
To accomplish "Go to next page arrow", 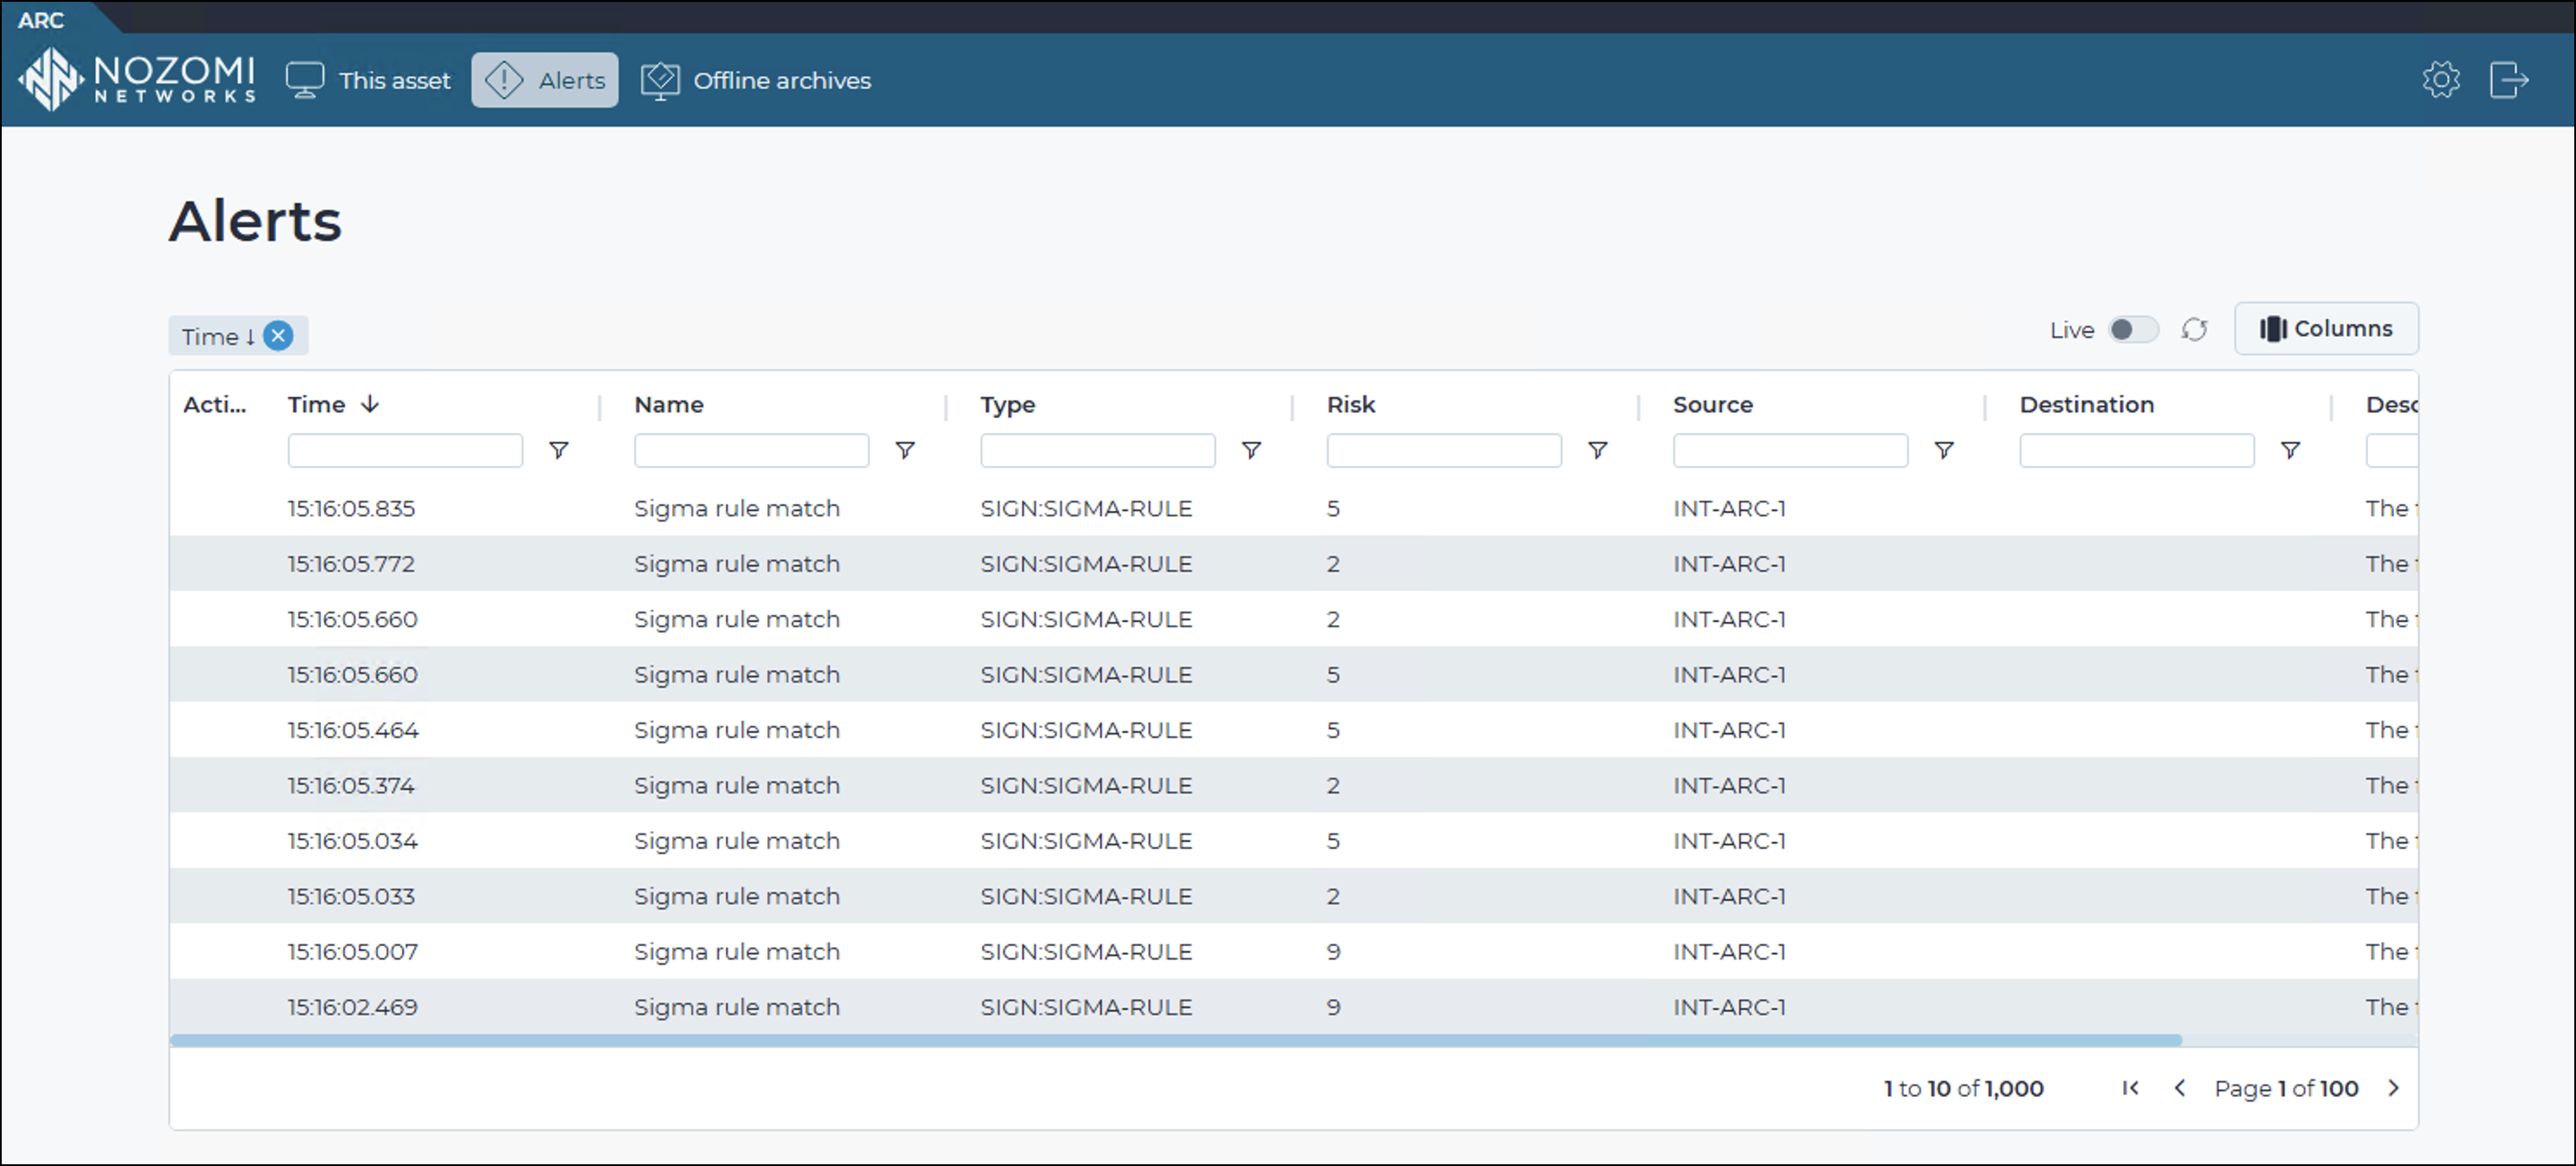I will point(2393,1088).
